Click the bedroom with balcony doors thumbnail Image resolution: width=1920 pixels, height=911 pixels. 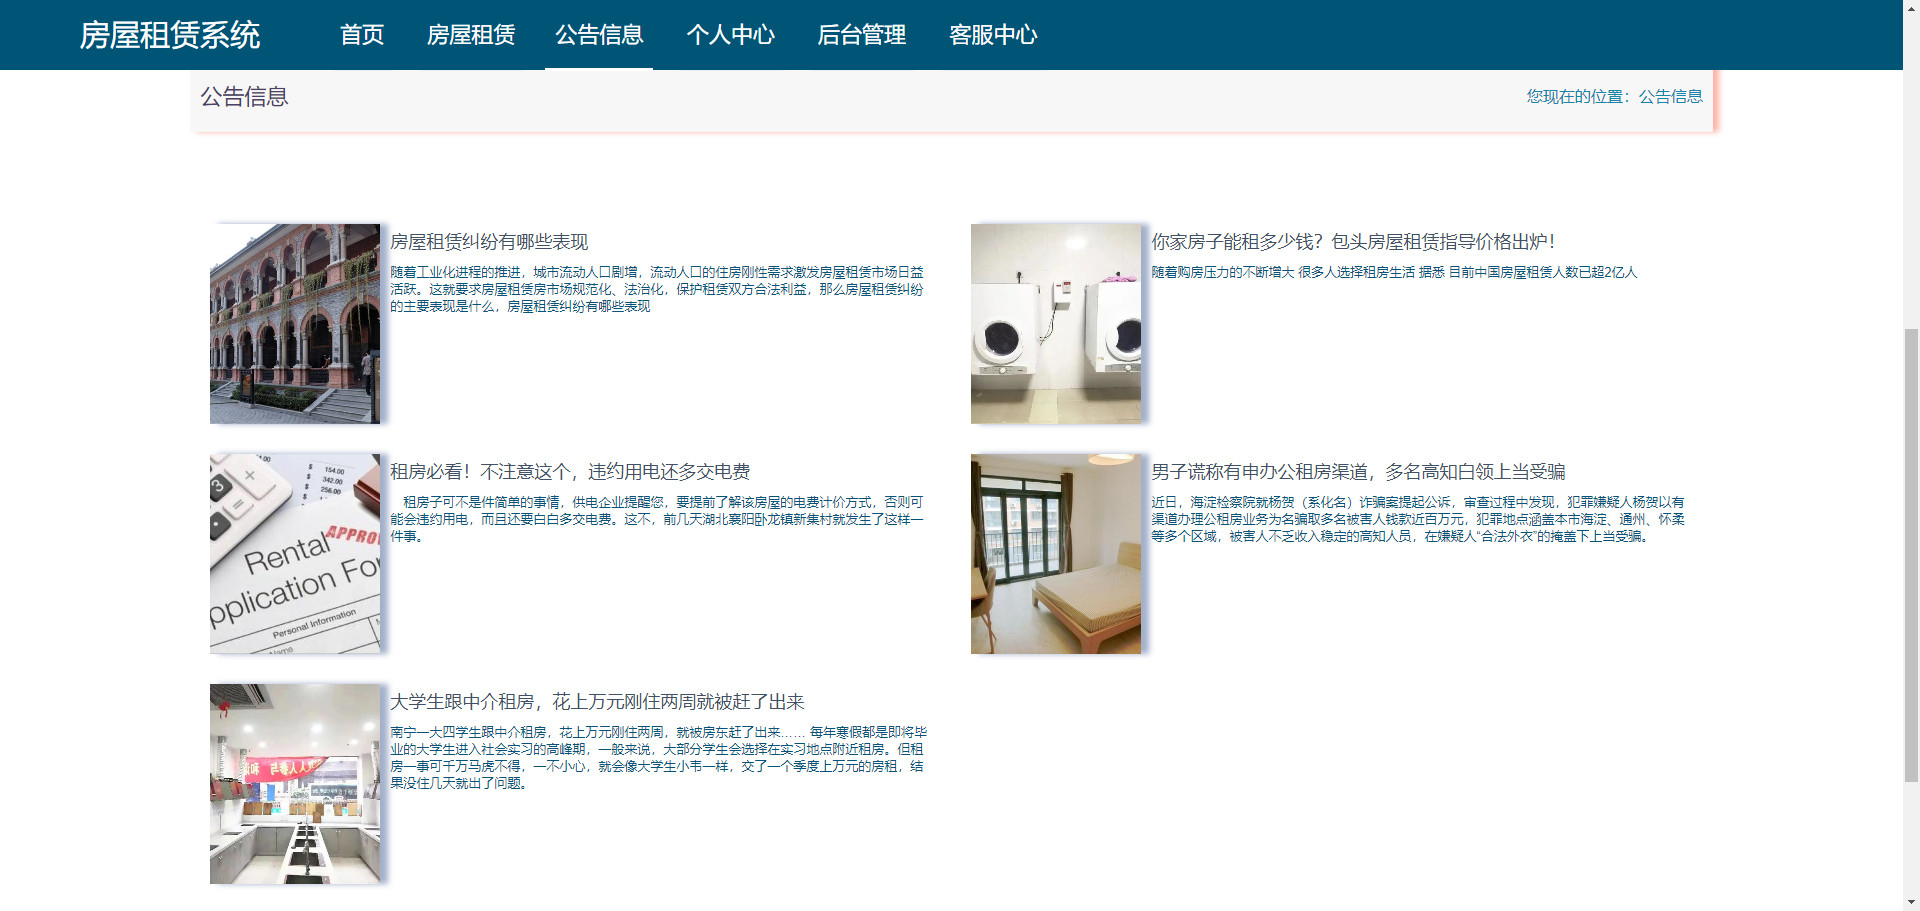[1056, 554]
